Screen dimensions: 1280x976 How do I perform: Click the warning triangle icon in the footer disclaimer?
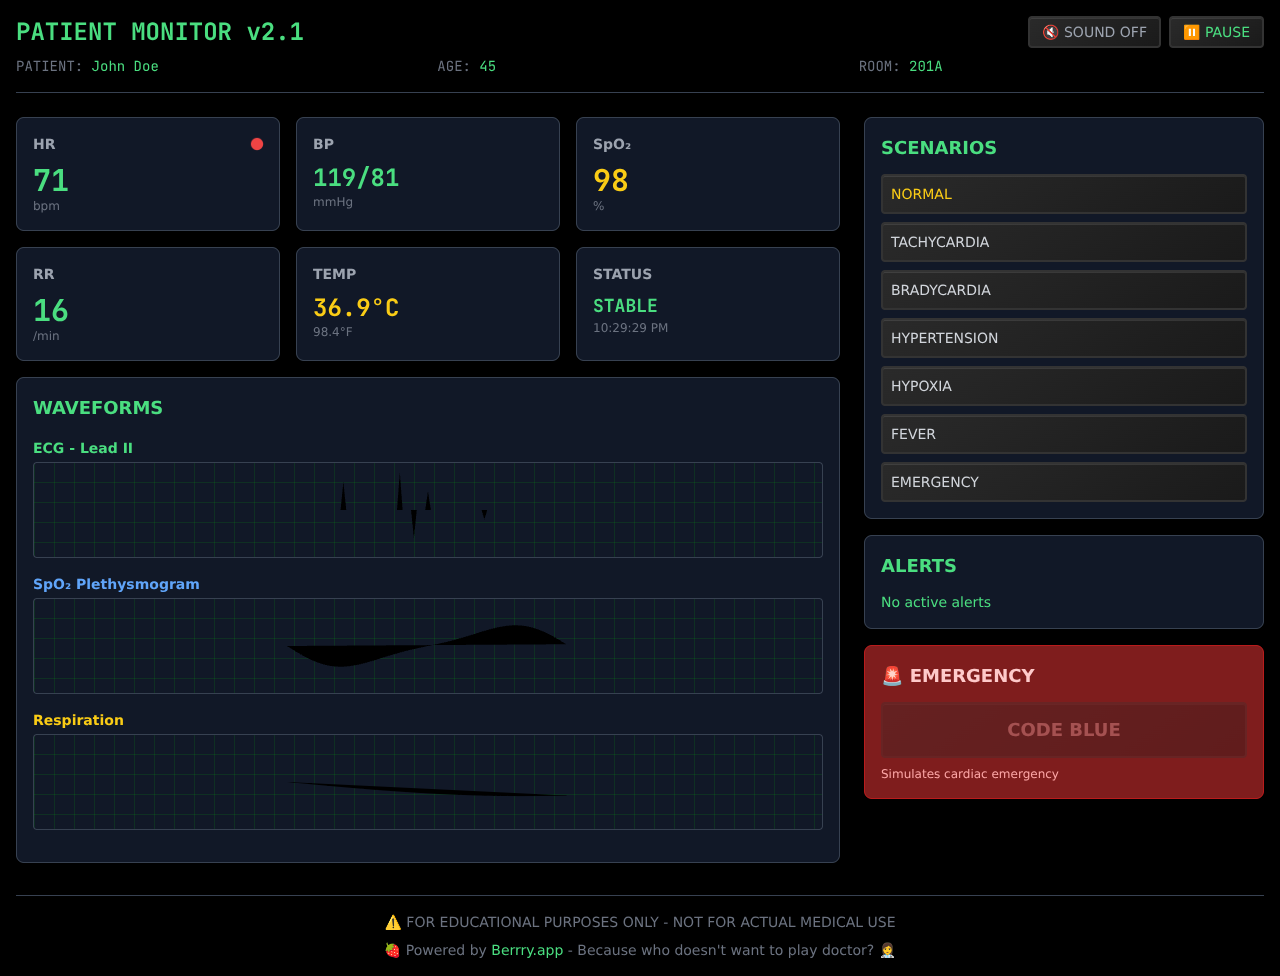[392, 921]
